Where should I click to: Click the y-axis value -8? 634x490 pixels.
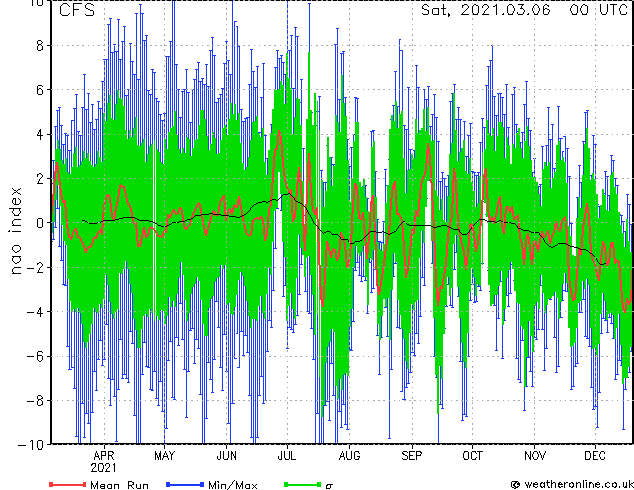35,401
